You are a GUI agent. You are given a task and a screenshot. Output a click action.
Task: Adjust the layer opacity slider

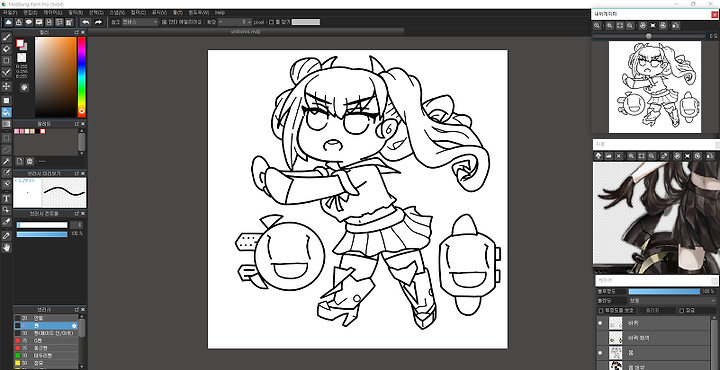coord(664,292)
